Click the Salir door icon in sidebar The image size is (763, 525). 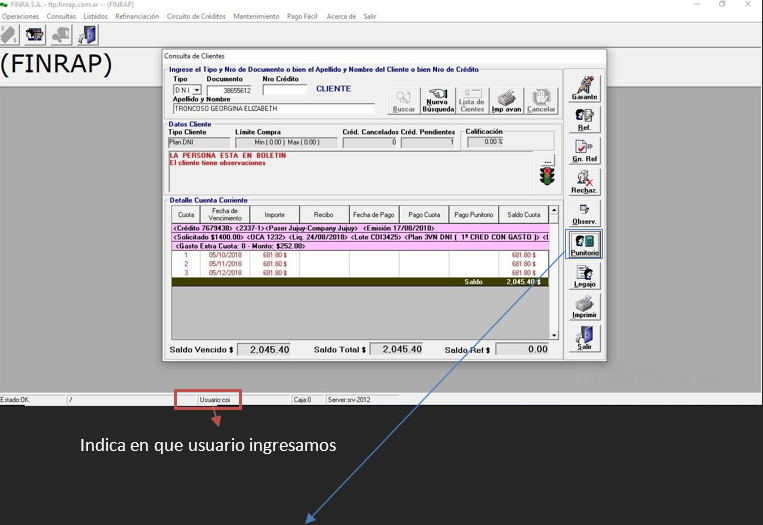click(x=584, y=338)
